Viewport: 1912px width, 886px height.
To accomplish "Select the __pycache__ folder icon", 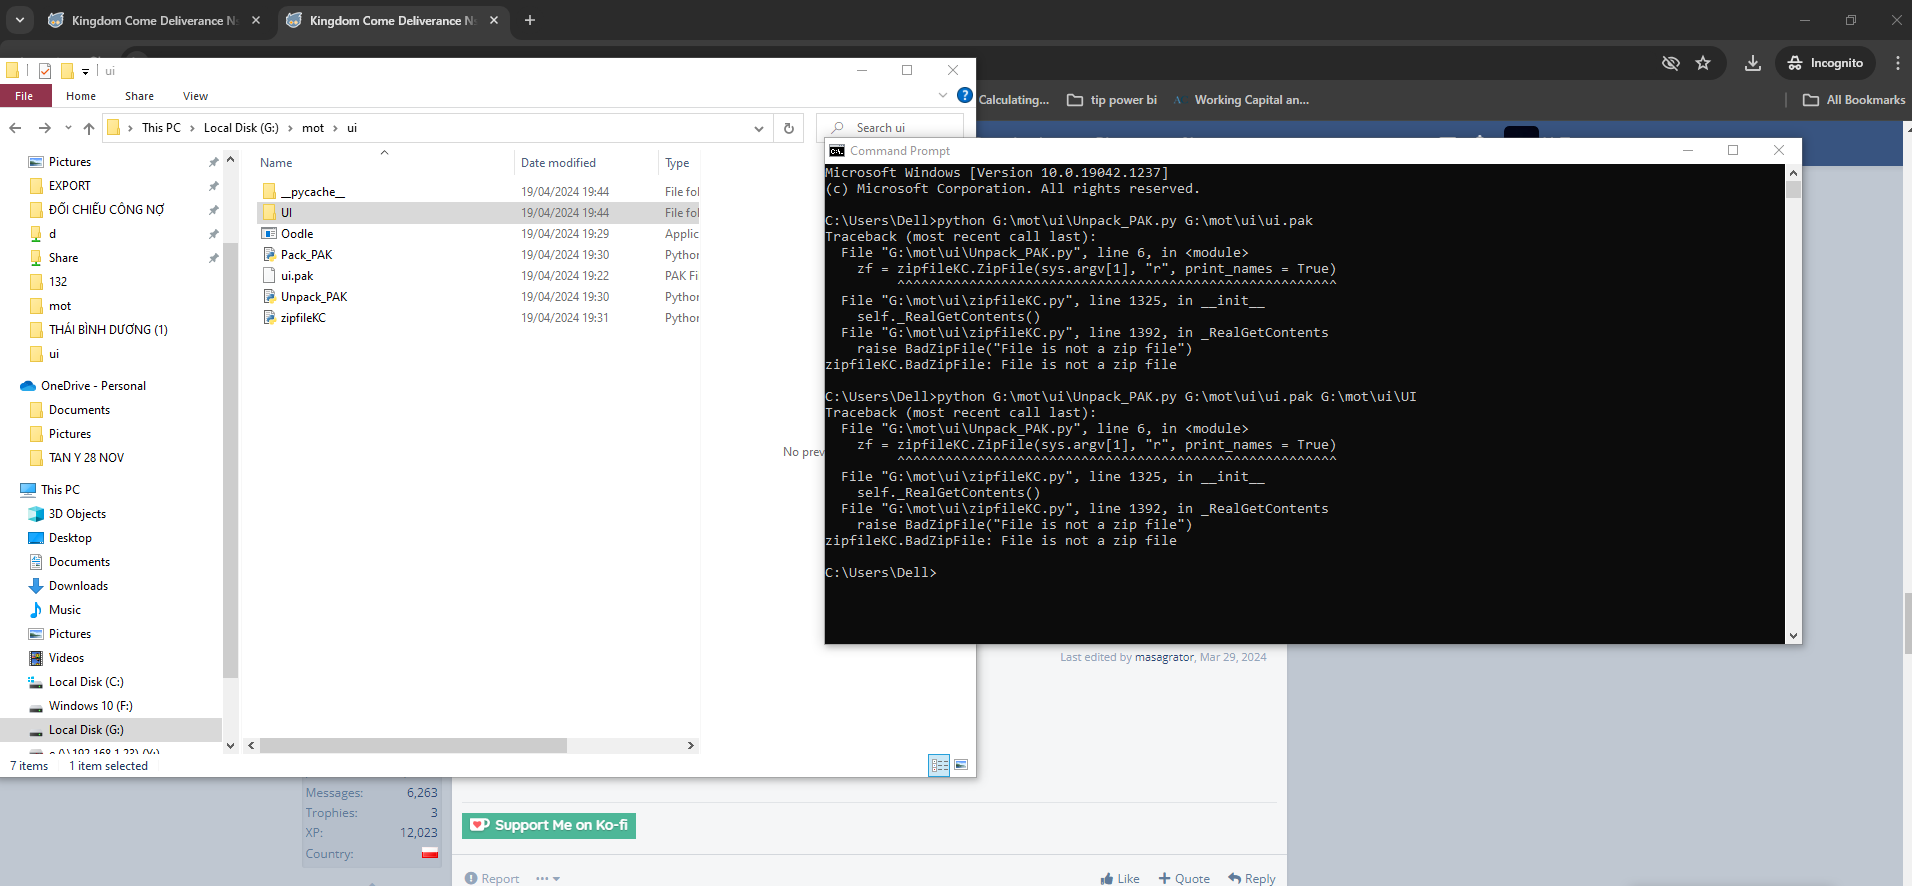I will pos(269,191).
